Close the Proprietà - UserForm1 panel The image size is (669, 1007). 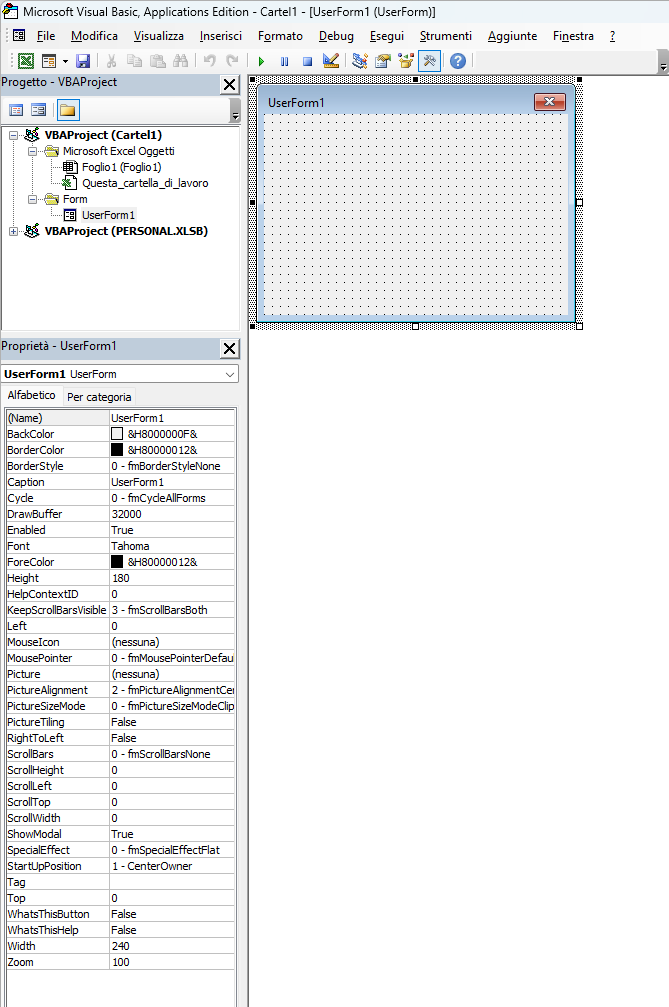(229, 348)
